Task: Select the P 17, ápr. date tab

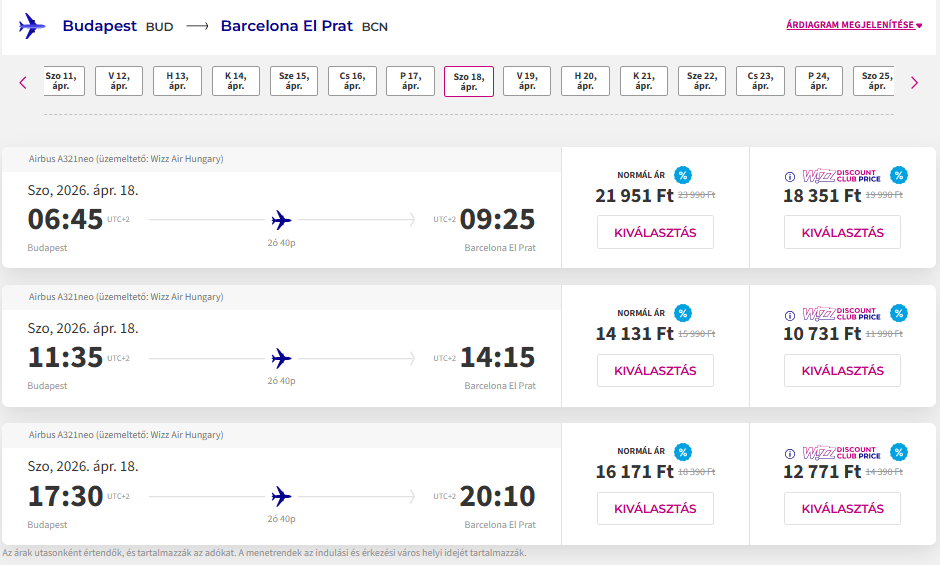Action: [410, 81]
